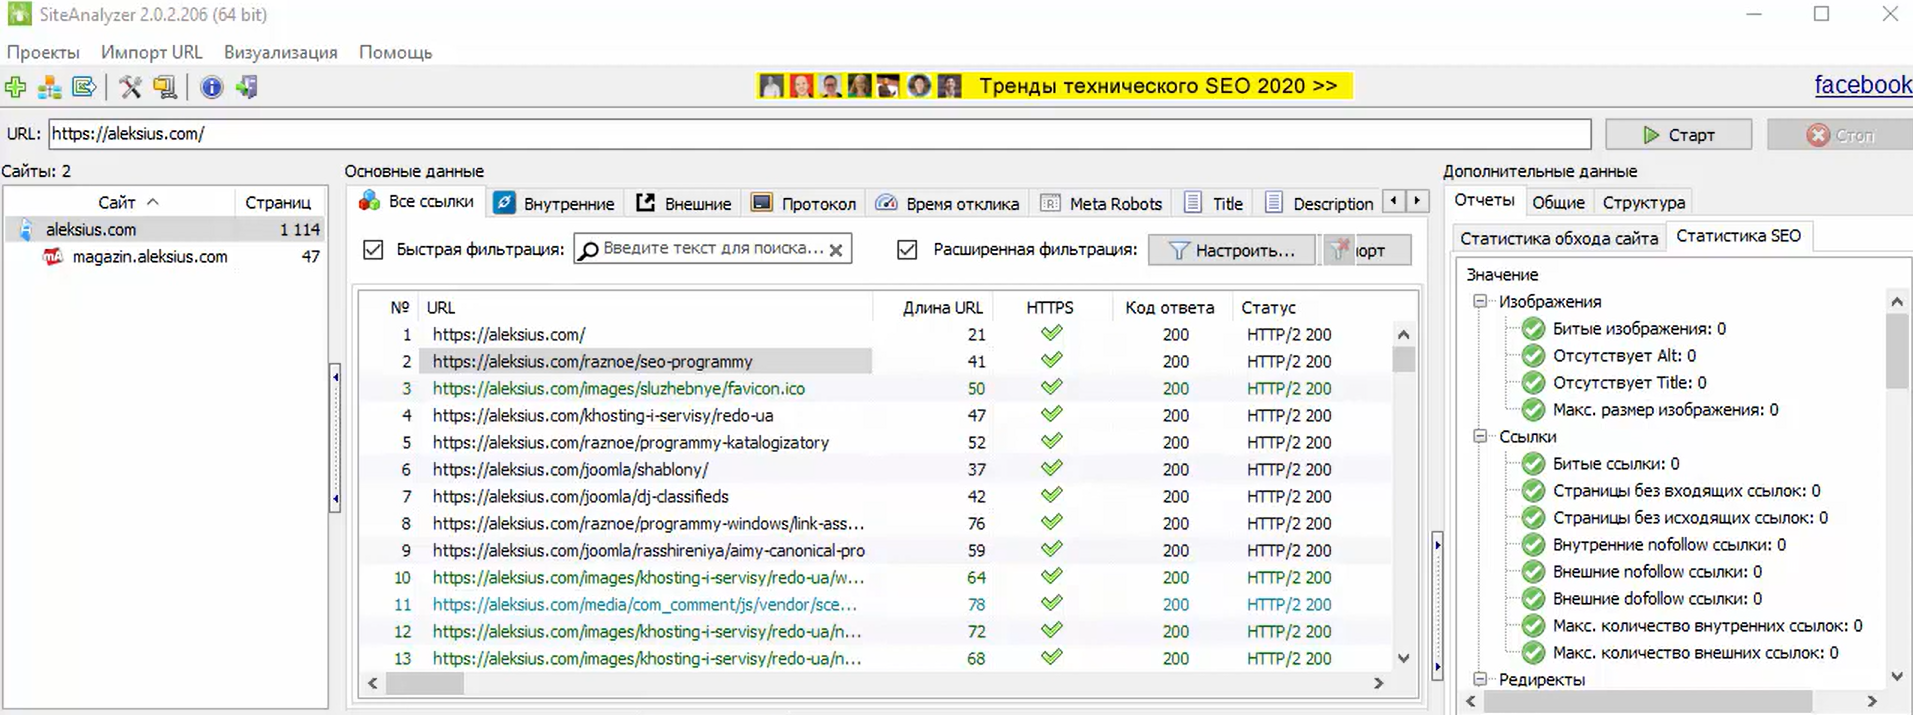1913x715 pixels.
Task: Click the clear filter funnel icon
Action: pos(1340,250)
